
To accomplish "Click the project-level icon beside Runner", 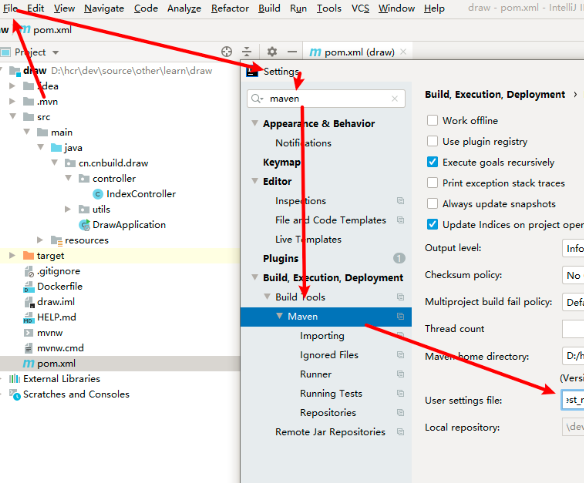I will (x=400, y=374).
